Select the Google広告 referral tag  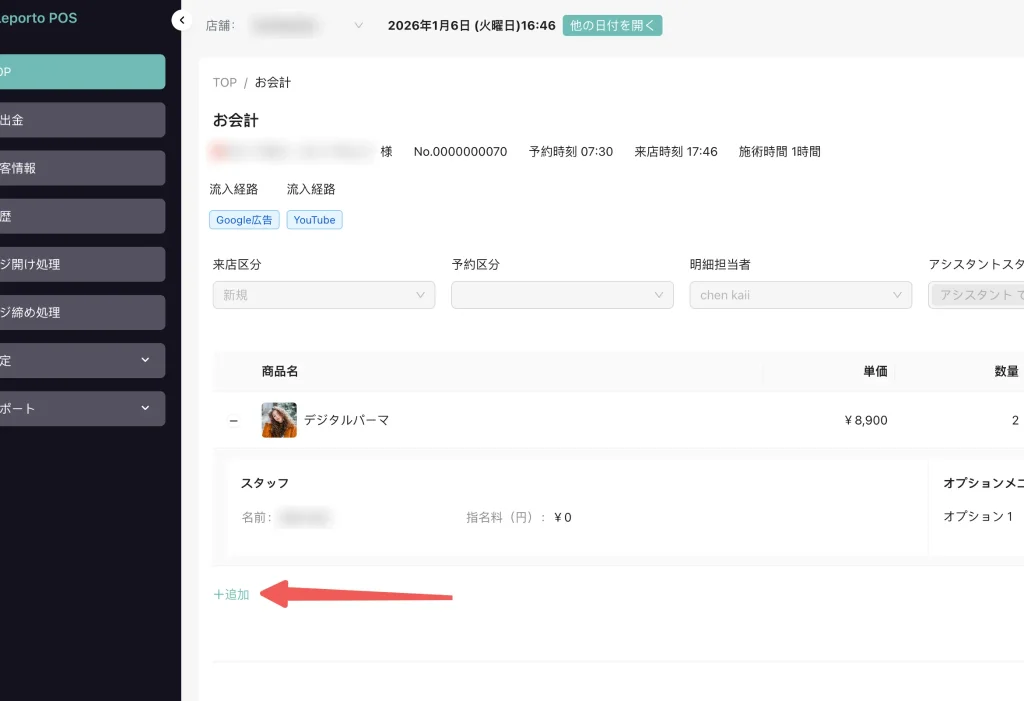tap(244, 220)
